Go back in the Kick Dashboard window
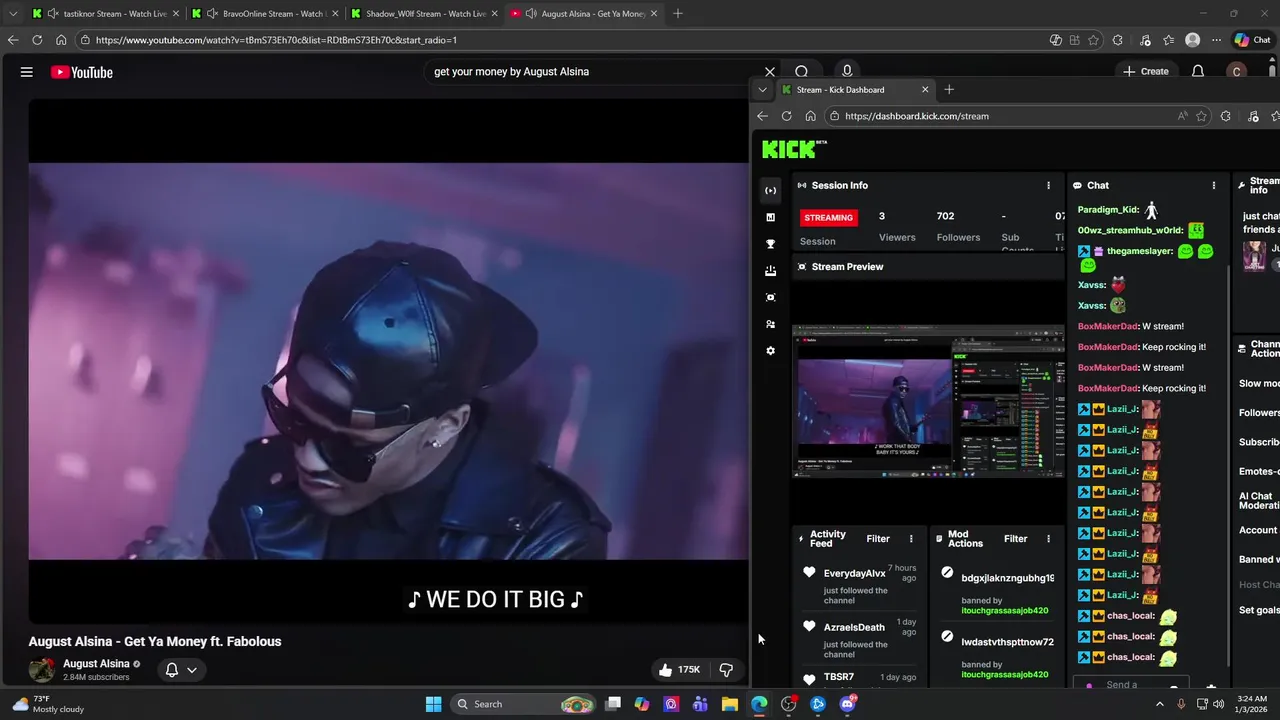The width and height of the screenshot is (1280, 720). (x=762, y=116)
